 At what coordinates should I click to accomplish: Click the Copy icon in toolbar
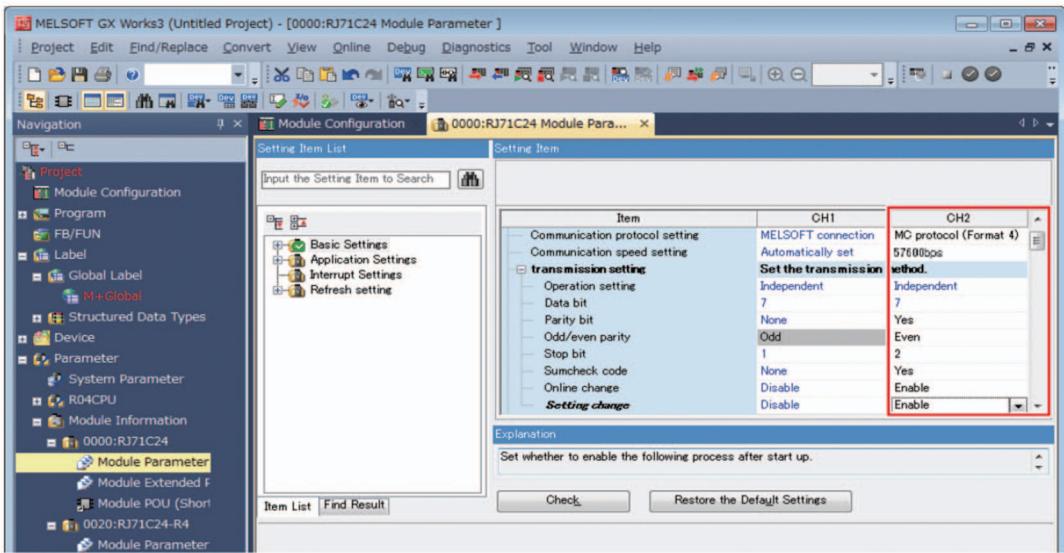pyautogui.click(x=305, y=75)
